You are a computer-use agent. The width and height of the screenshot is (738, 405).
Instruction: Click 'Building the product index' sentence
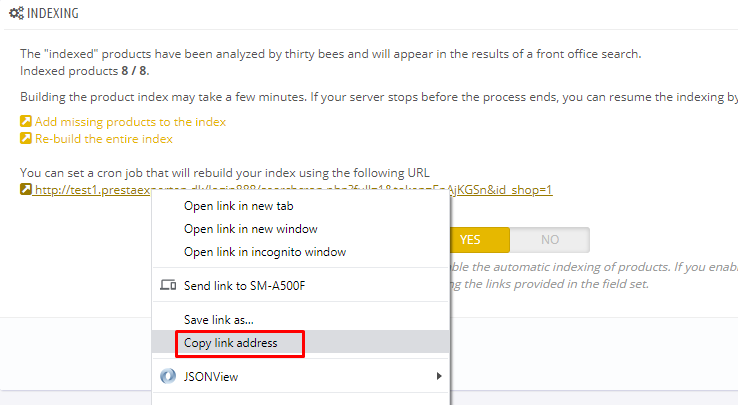point(379,97)
